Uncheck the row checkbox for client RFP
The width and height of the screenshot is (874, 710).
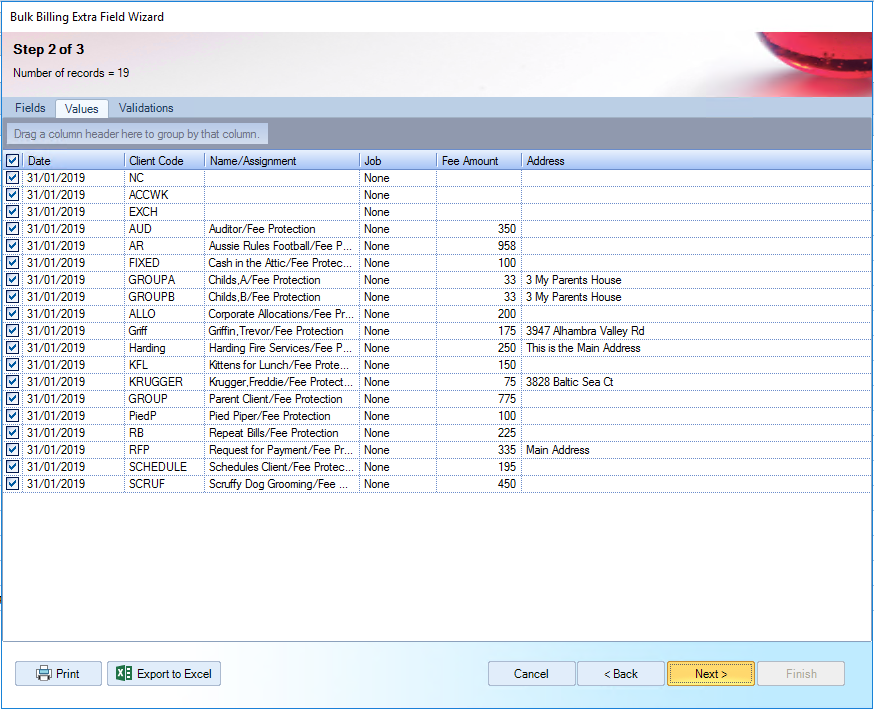click(12, 450)
